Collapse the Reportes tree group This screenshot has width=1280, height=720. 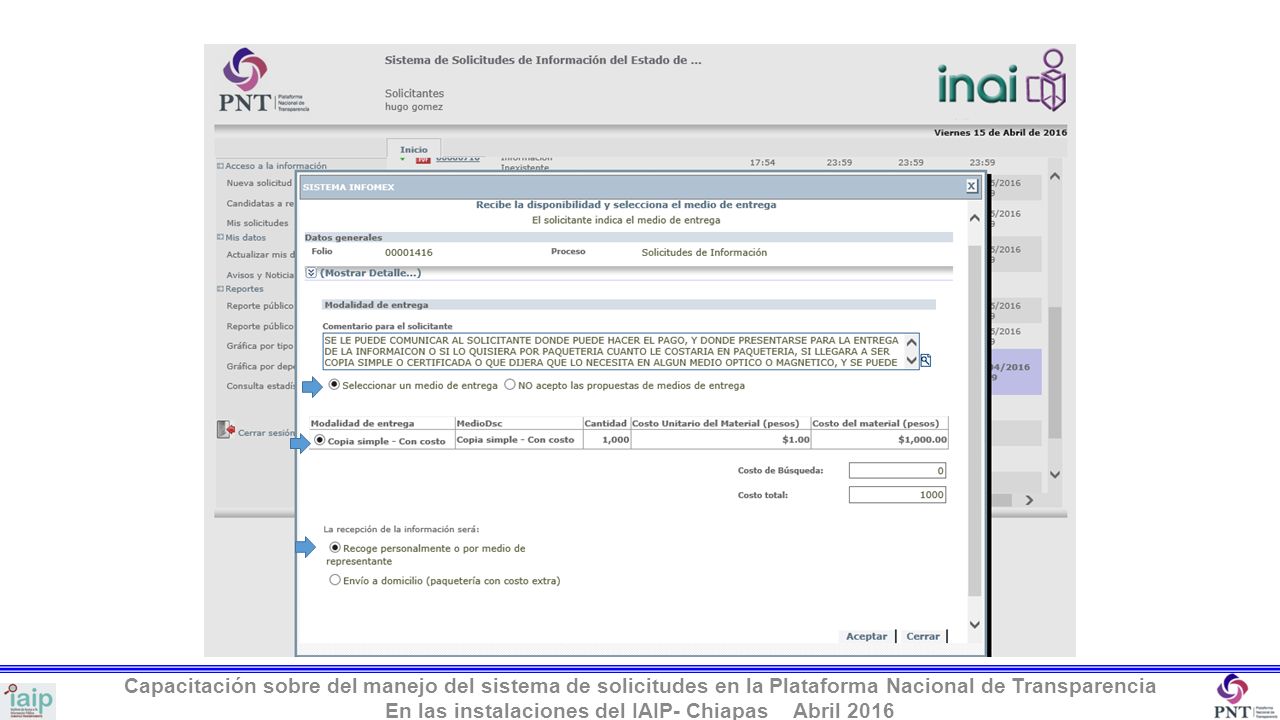pyautogui.click(x=220, y=288)
